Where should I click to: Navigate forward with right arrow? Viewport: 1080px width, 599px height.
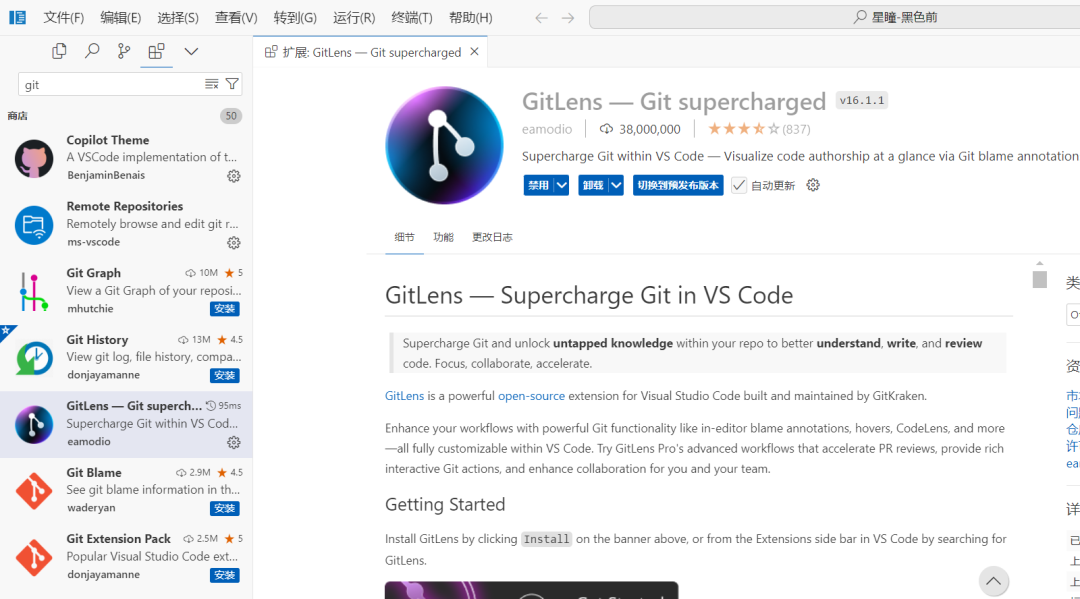pyautogui.click(x=568, y=18)
